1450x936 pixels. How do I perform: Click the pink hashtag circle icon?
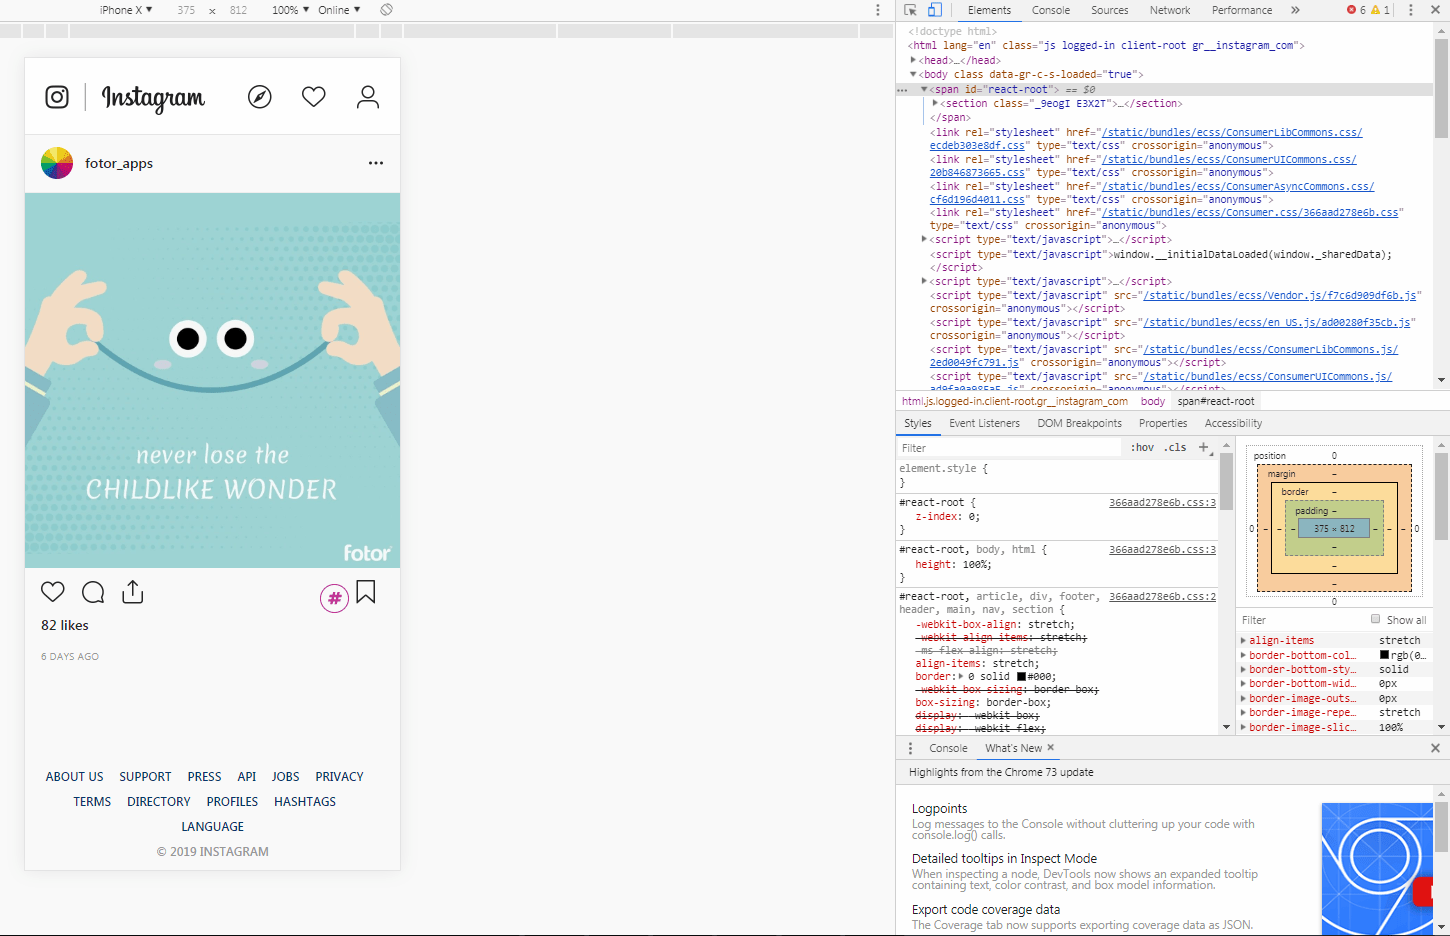[334, 598]
